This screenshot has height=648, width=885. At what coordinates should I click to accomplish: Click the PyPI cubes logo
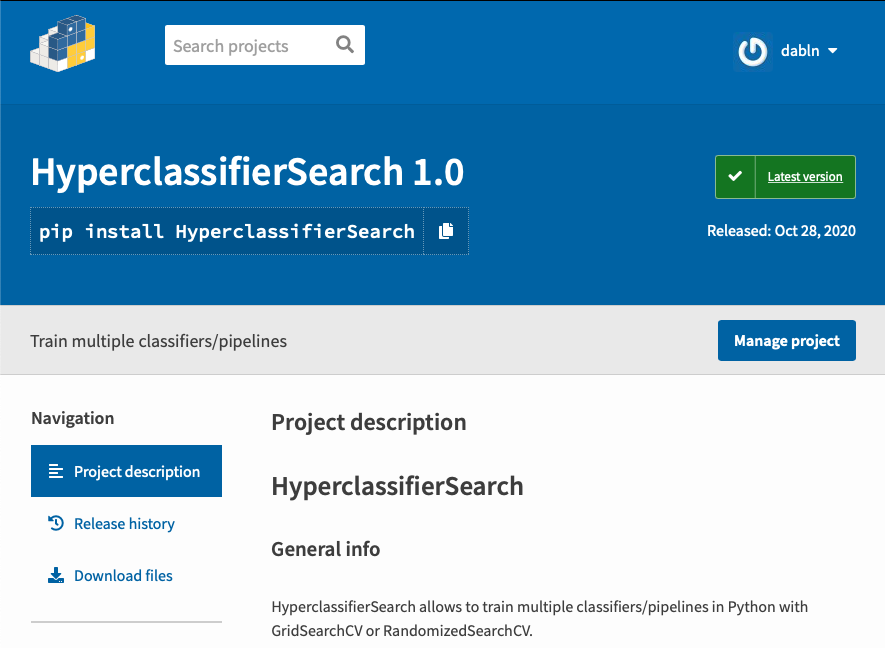tap(63, 44)
